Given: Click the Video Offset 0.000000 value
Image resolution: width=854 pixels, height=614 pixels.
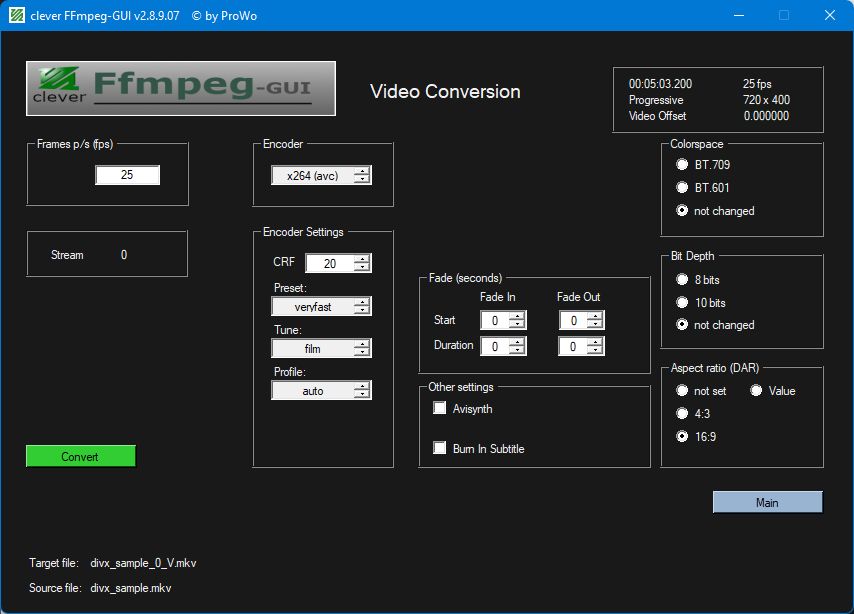Looking at the screenshot, I should [766, 115].
